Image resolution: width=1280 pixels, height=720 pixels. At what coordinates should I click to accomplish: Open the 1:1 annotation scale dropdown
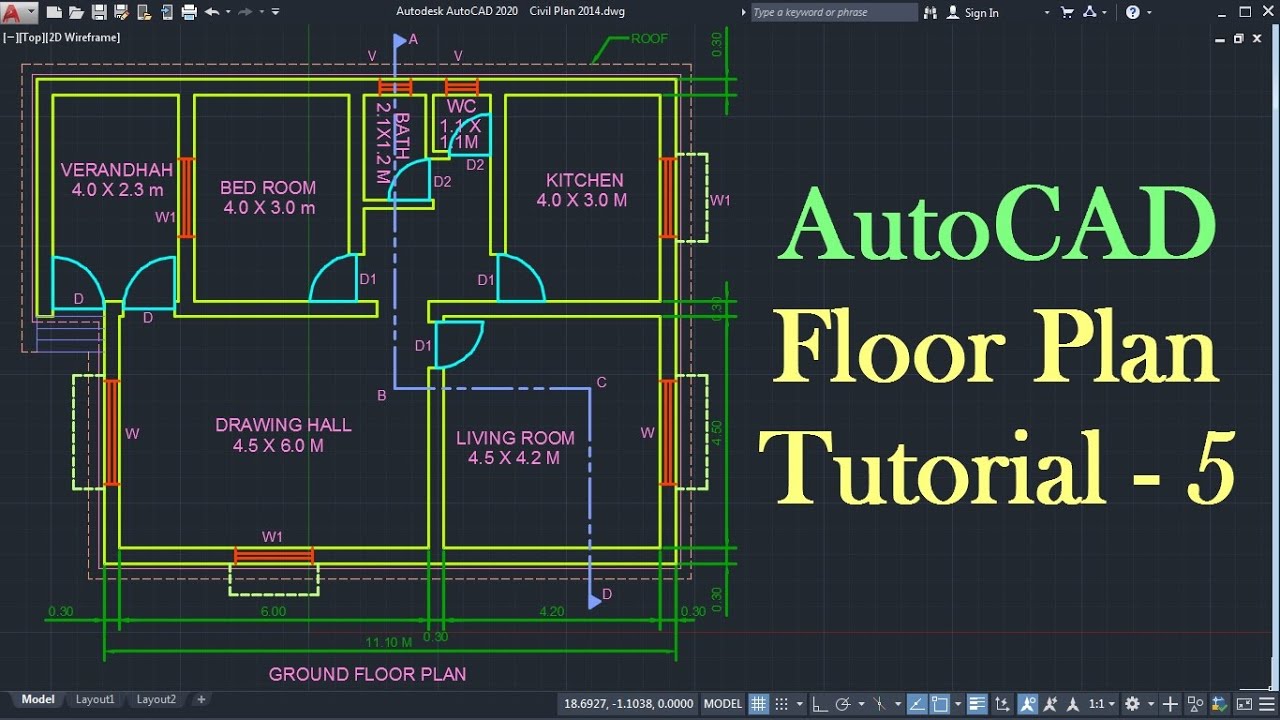[1102, 704]
